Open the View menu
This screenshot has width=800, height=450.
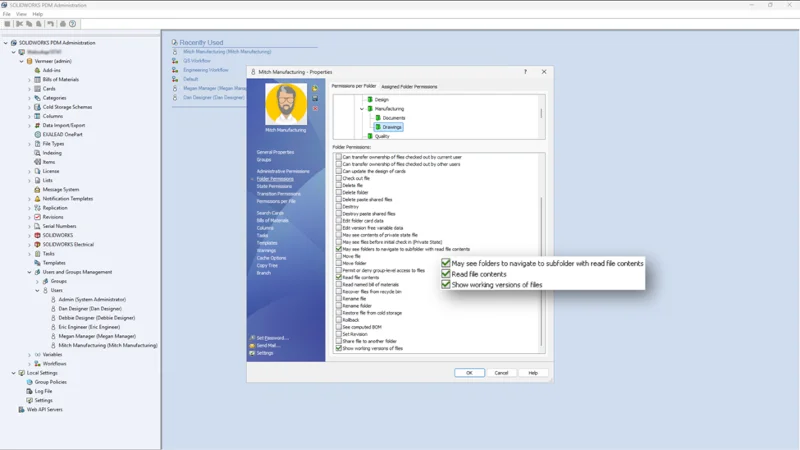pos(22,14)
